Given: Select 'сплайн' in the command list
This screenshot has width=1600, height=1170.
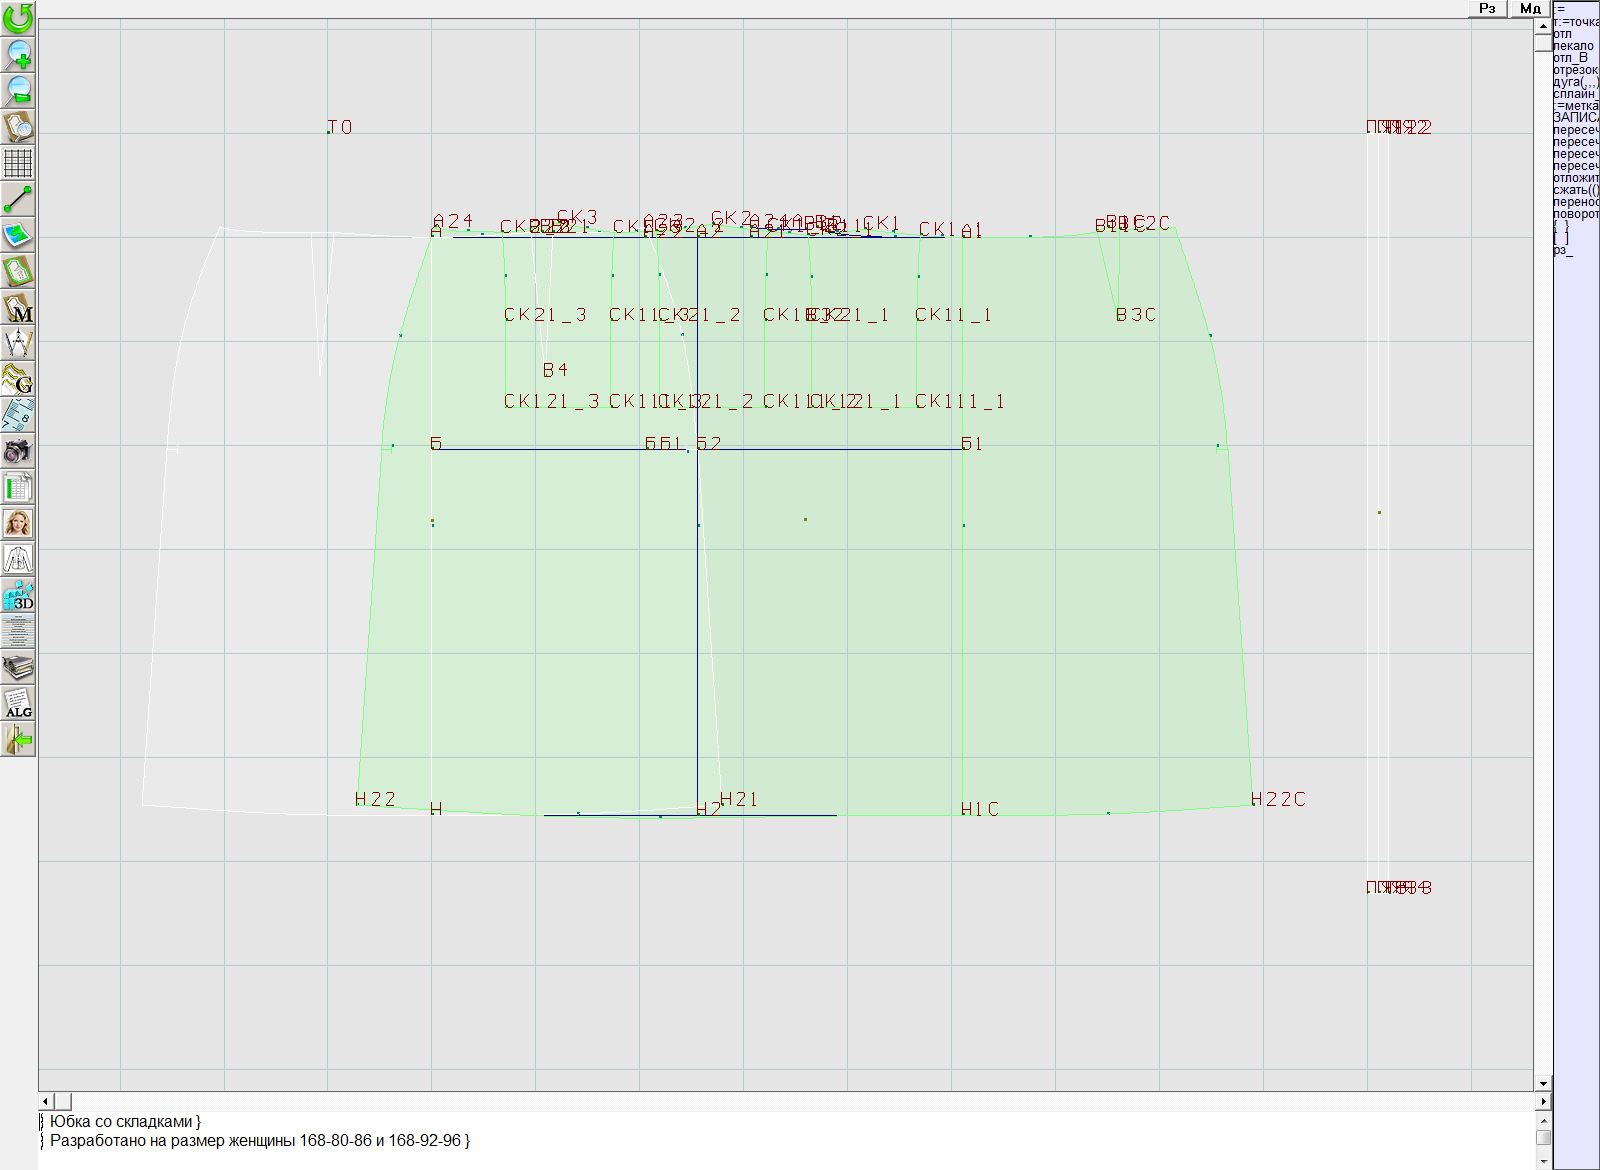Looking at the screenshot, I should coord(1575,94).
